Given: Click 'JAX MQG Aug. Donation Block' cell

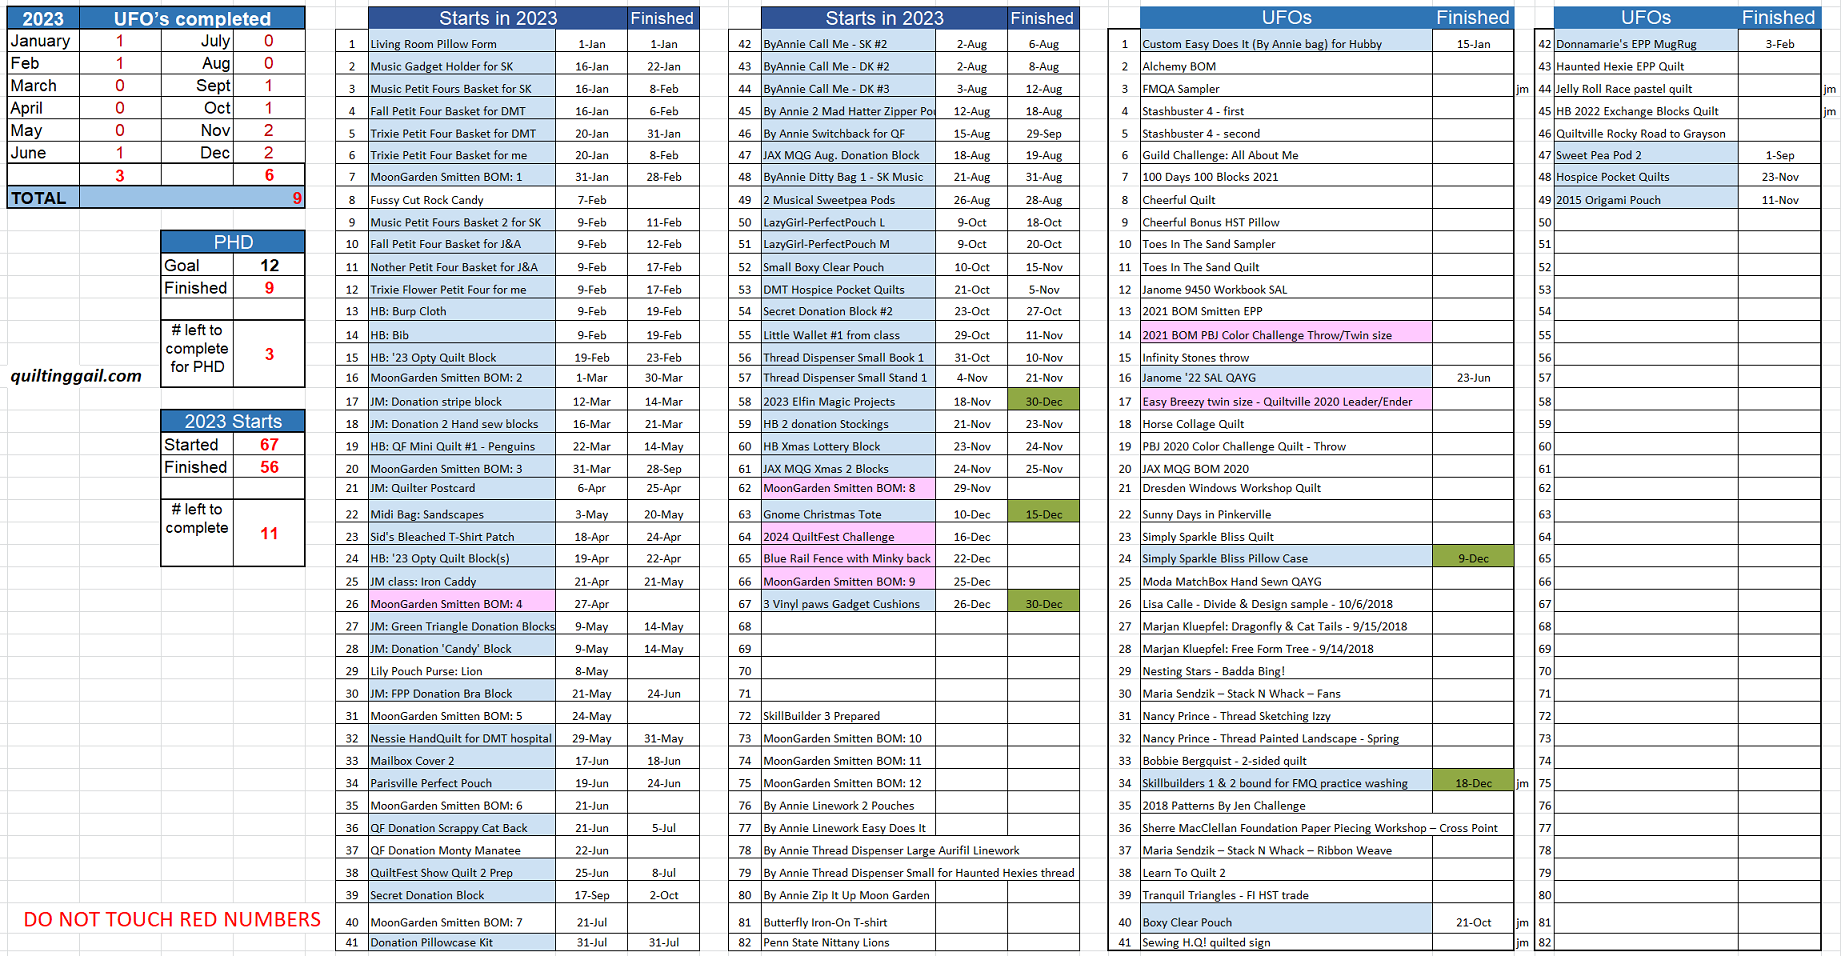Looking at the screenshot, I should [848, 155].
